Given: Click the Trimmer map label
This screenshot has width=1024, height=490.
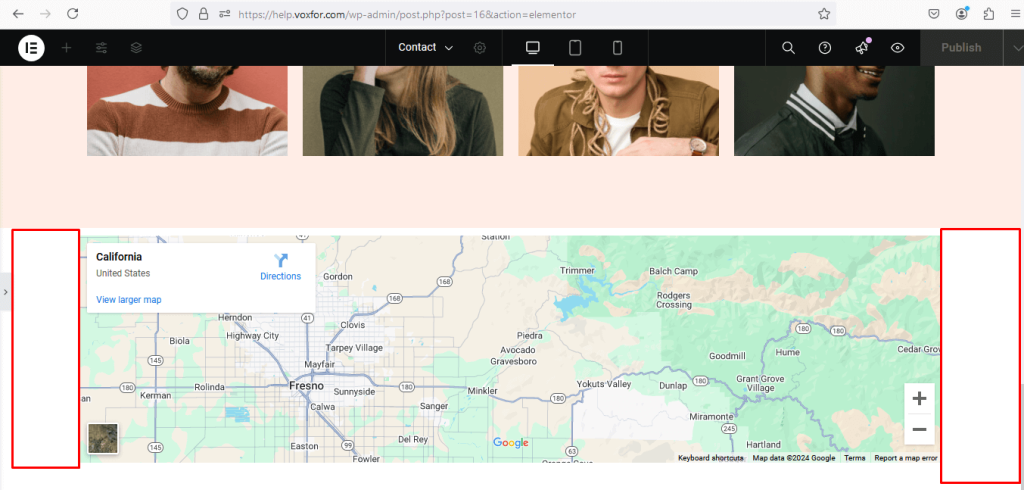Looking at the screenshot, I should point(577,270).
